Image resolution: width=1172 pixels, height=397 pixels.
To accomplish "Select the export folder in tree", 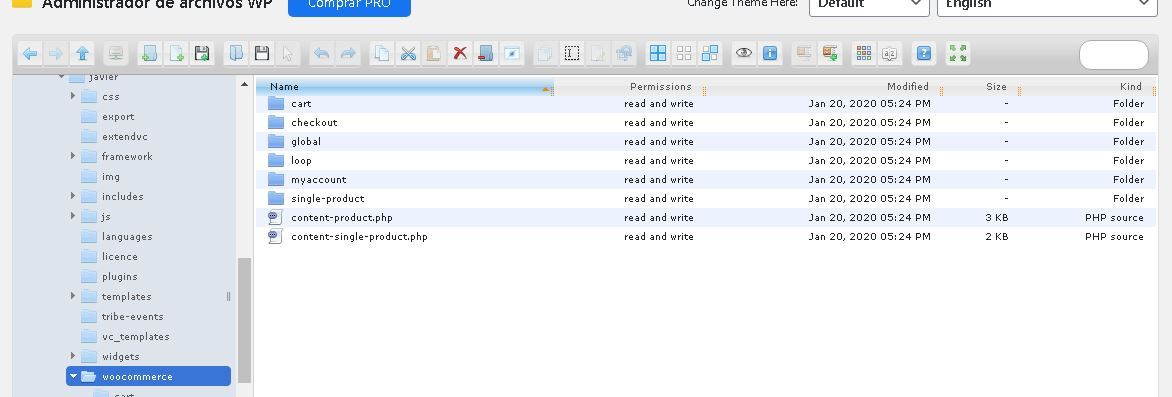I will point(118,117).
